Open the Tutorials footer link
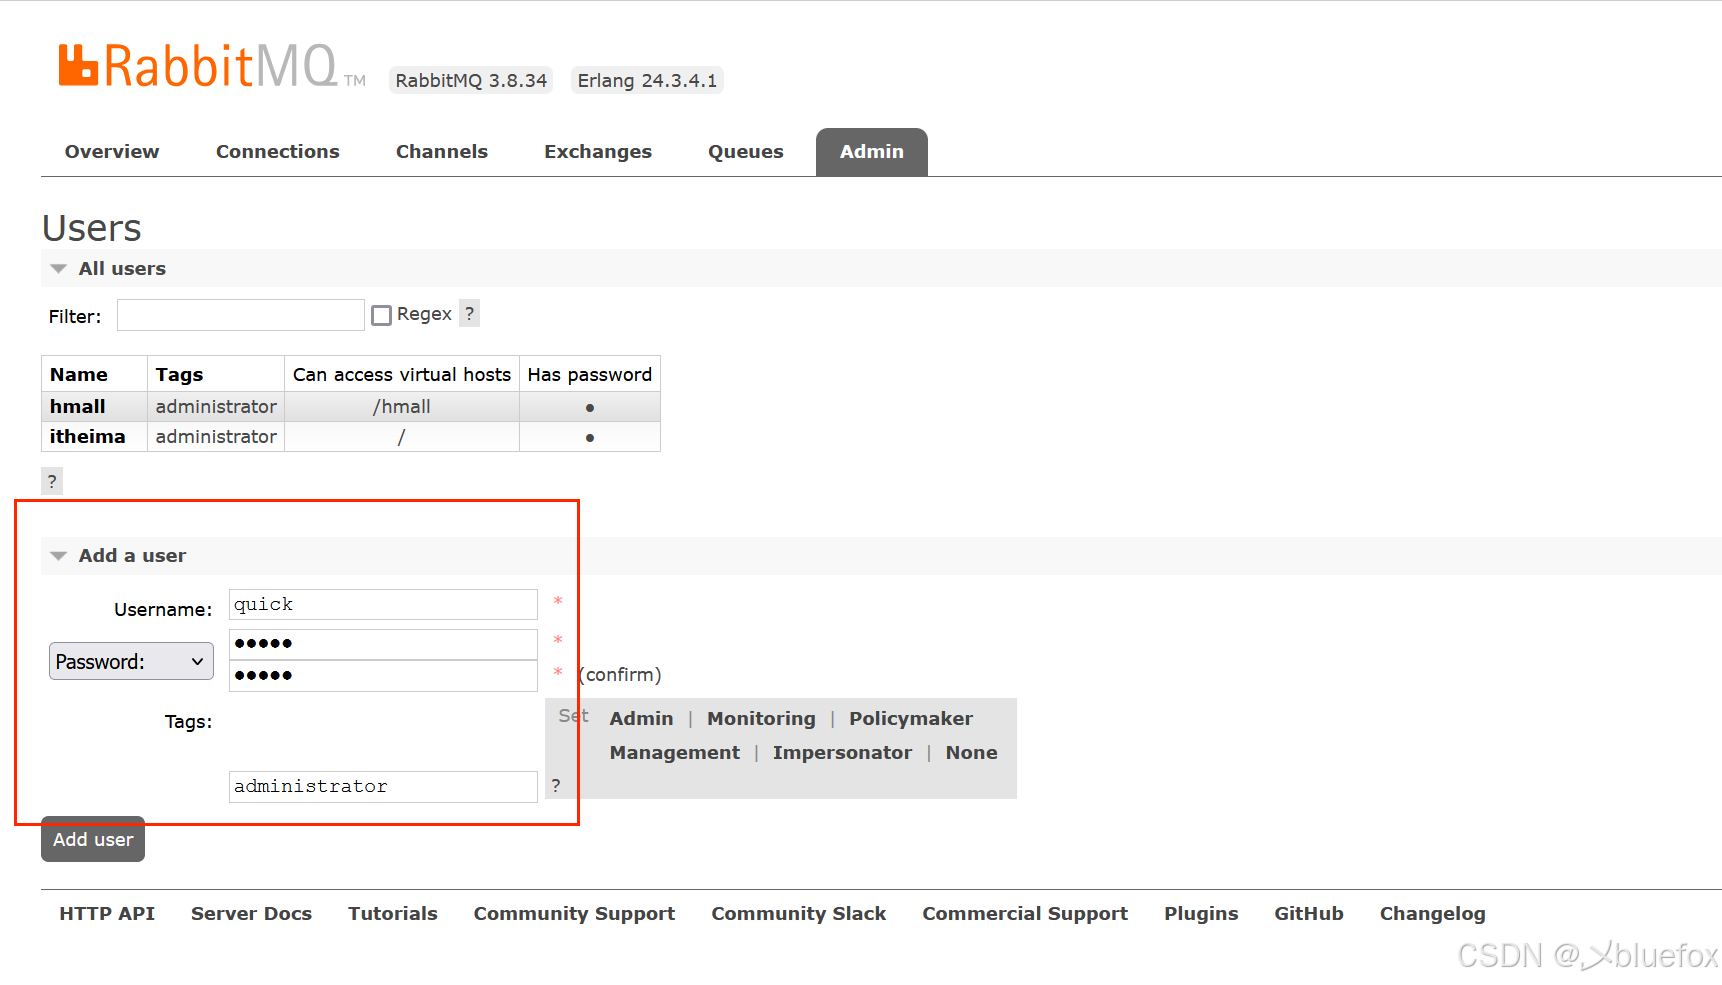 click(x=393, y=913)
